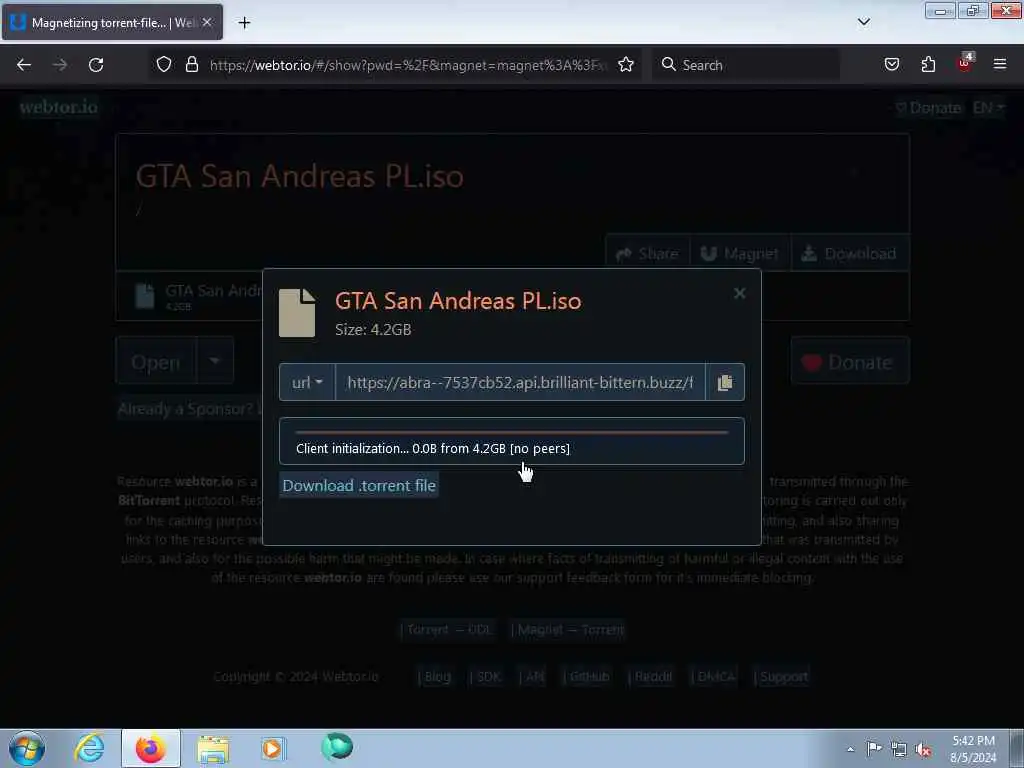Close the Magnetizing torrent-file tab
Screen dimensions: 1024x768
(x=207, y=22)
